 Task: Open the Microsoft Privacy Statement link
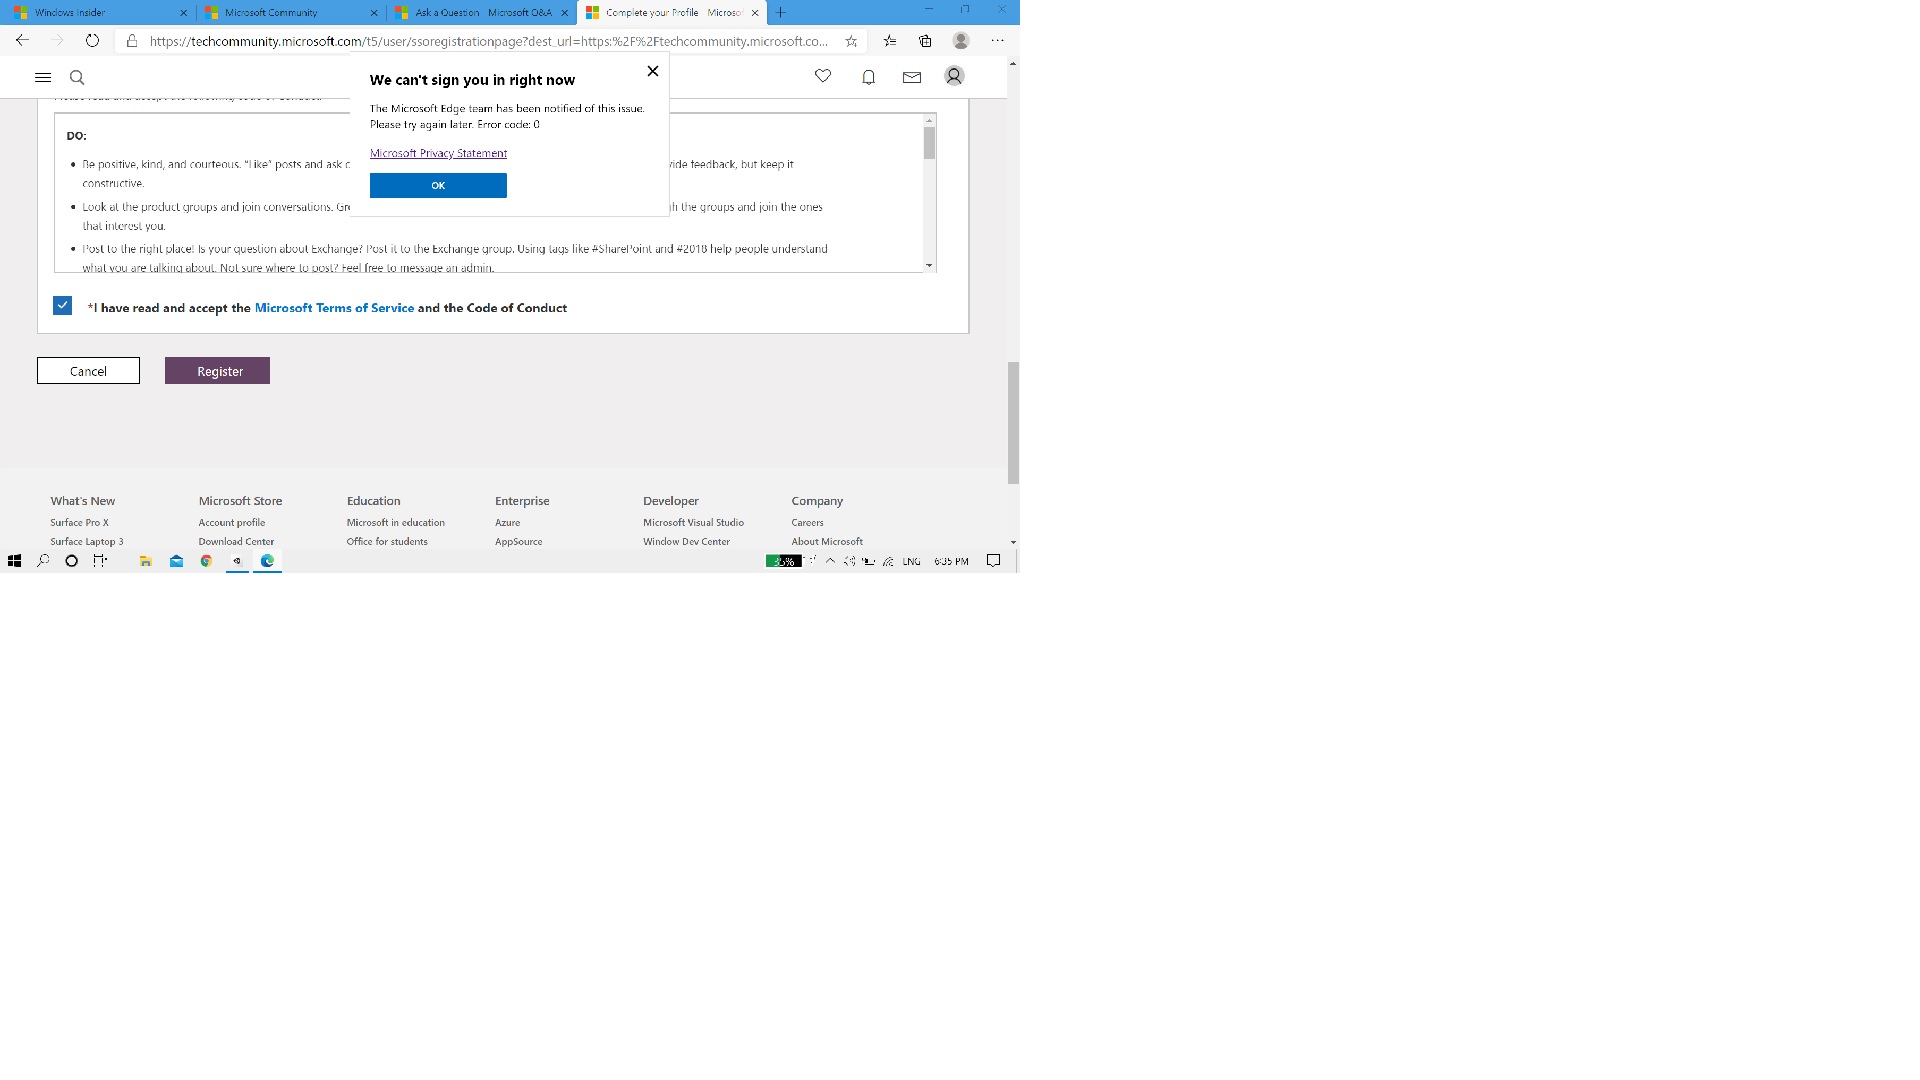(x=438, y=152)
